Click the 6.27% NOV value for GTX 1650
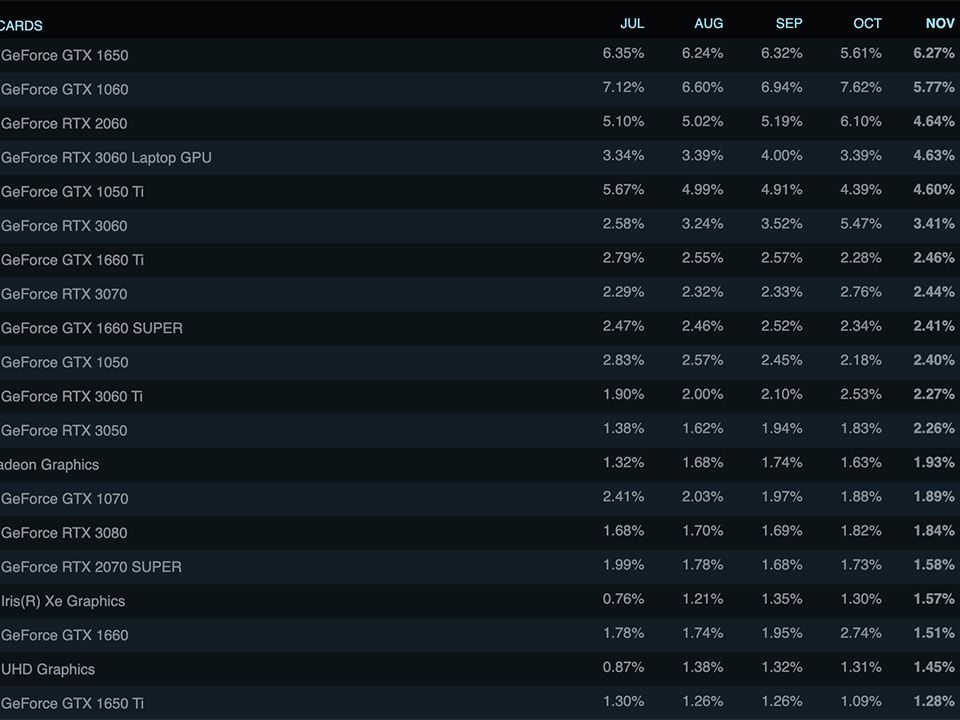 (933, 54)
